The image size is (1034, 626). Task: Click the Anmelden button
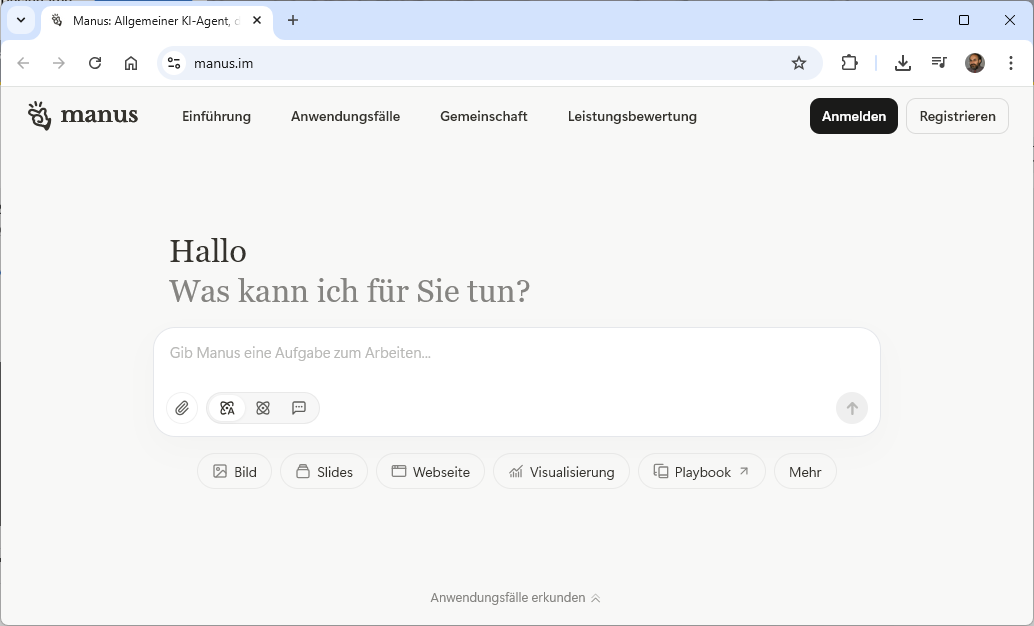pyautogui.click(x=853, y=116)
